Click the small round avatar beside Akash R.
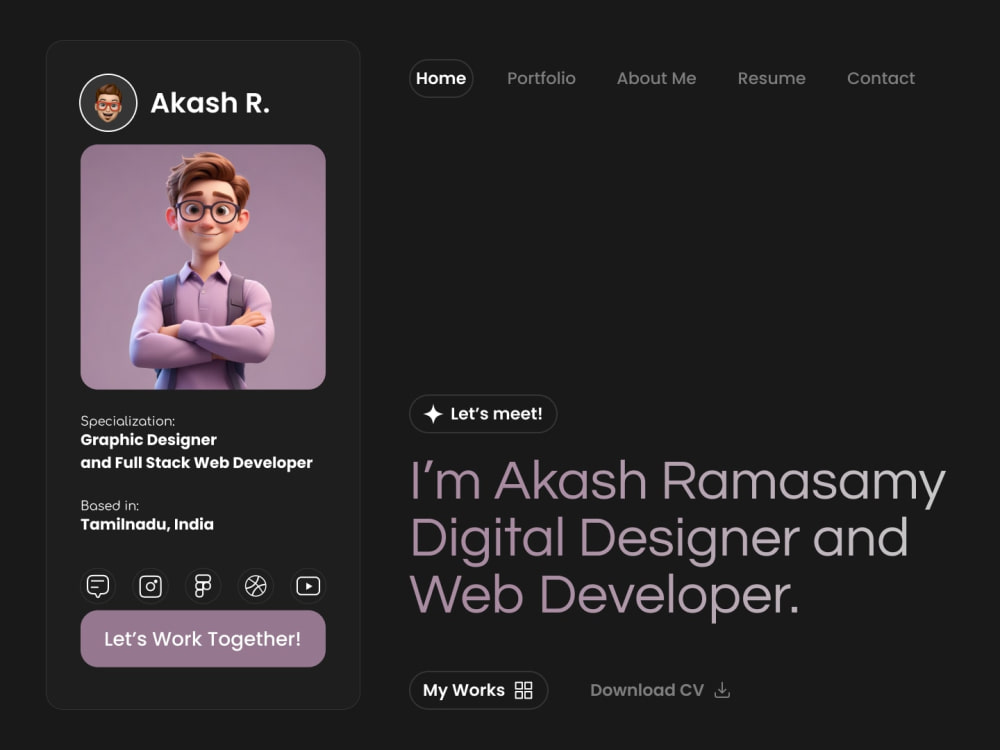Image resolution: width=1000 pixels, height=750 pixels. point(108,103)
